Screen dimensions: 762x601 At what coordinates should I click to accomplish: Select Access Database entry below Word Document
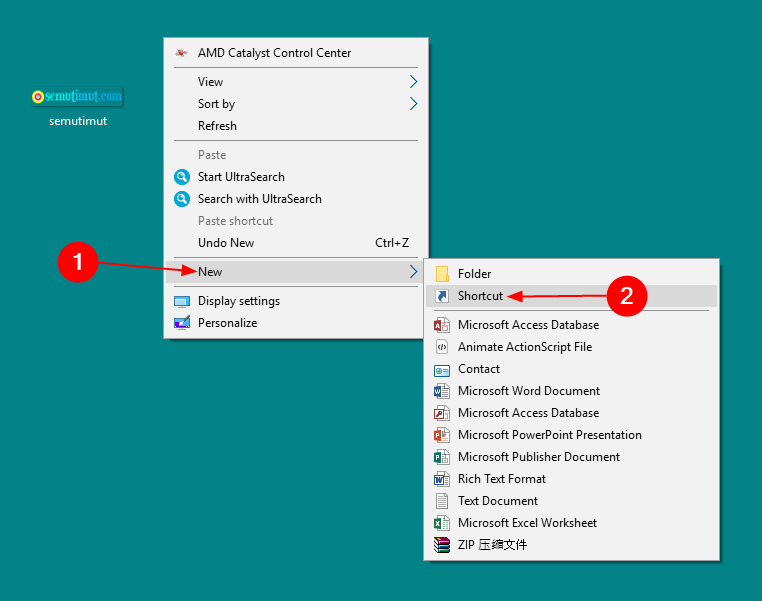pos(572,413)
